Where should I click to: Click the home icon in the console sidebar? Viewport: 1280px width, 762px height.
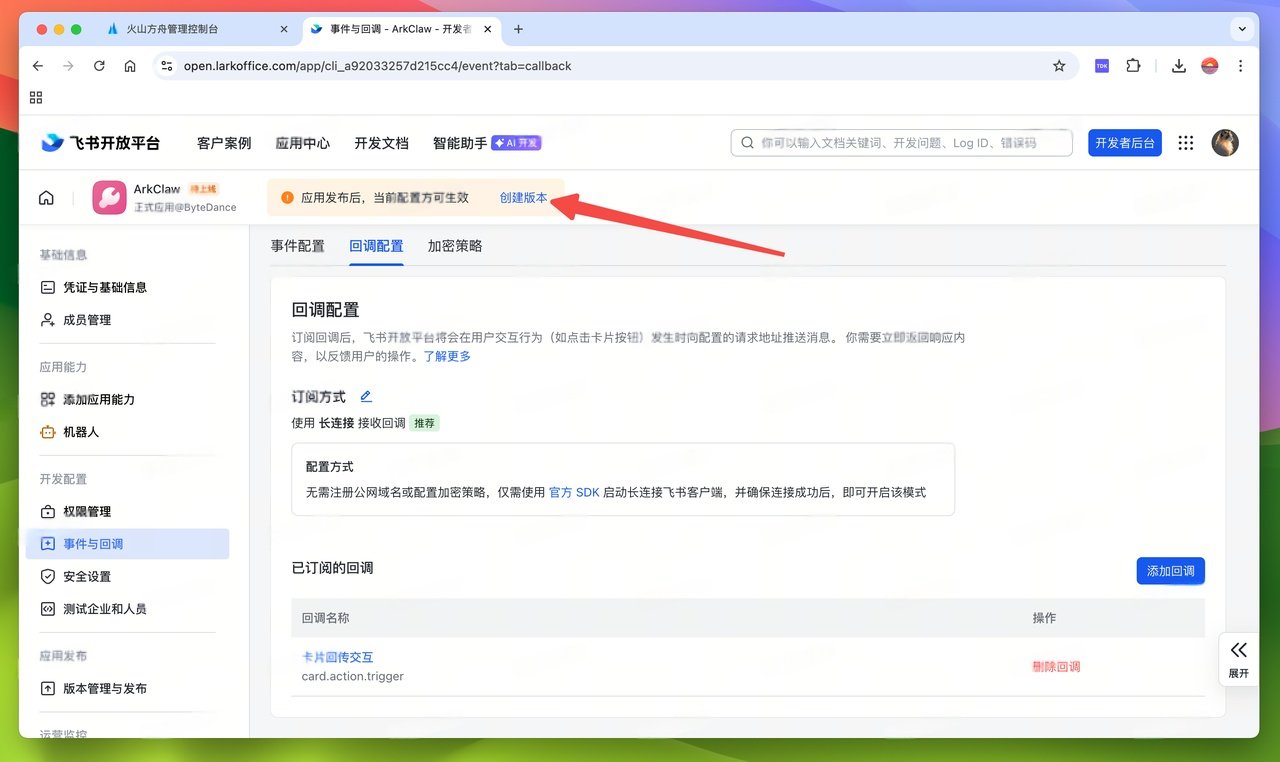pyautogui.click(x=45, y=197)
